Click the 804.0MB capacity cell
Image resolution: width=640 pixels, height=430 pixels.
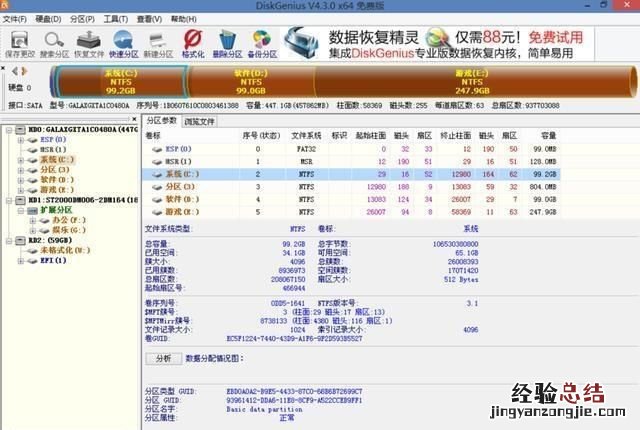click(x=543, y=187)
